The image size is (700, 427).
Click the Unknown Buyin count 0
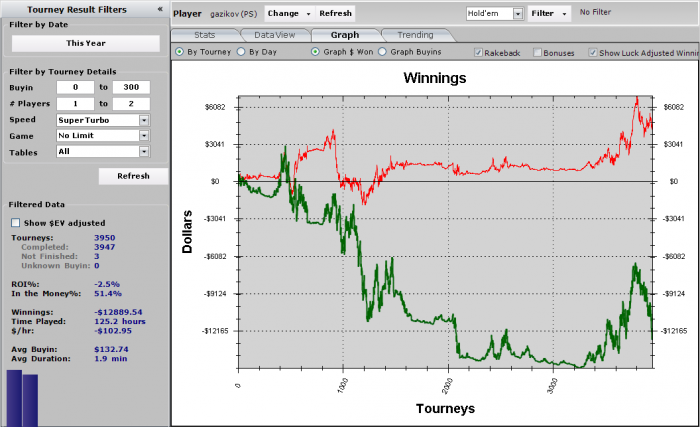(96, 266)
